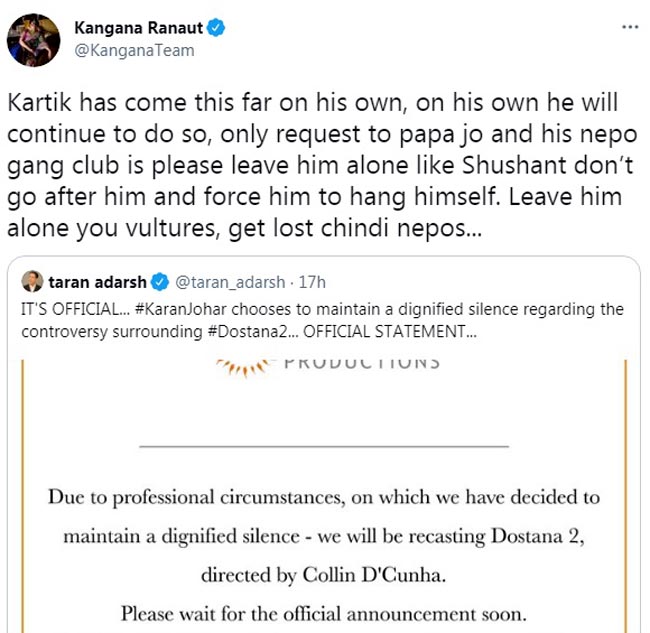Viewport: 650px width, 633px height.
Task: Click taran adarsh's small avatar
Action: point(33,281)
